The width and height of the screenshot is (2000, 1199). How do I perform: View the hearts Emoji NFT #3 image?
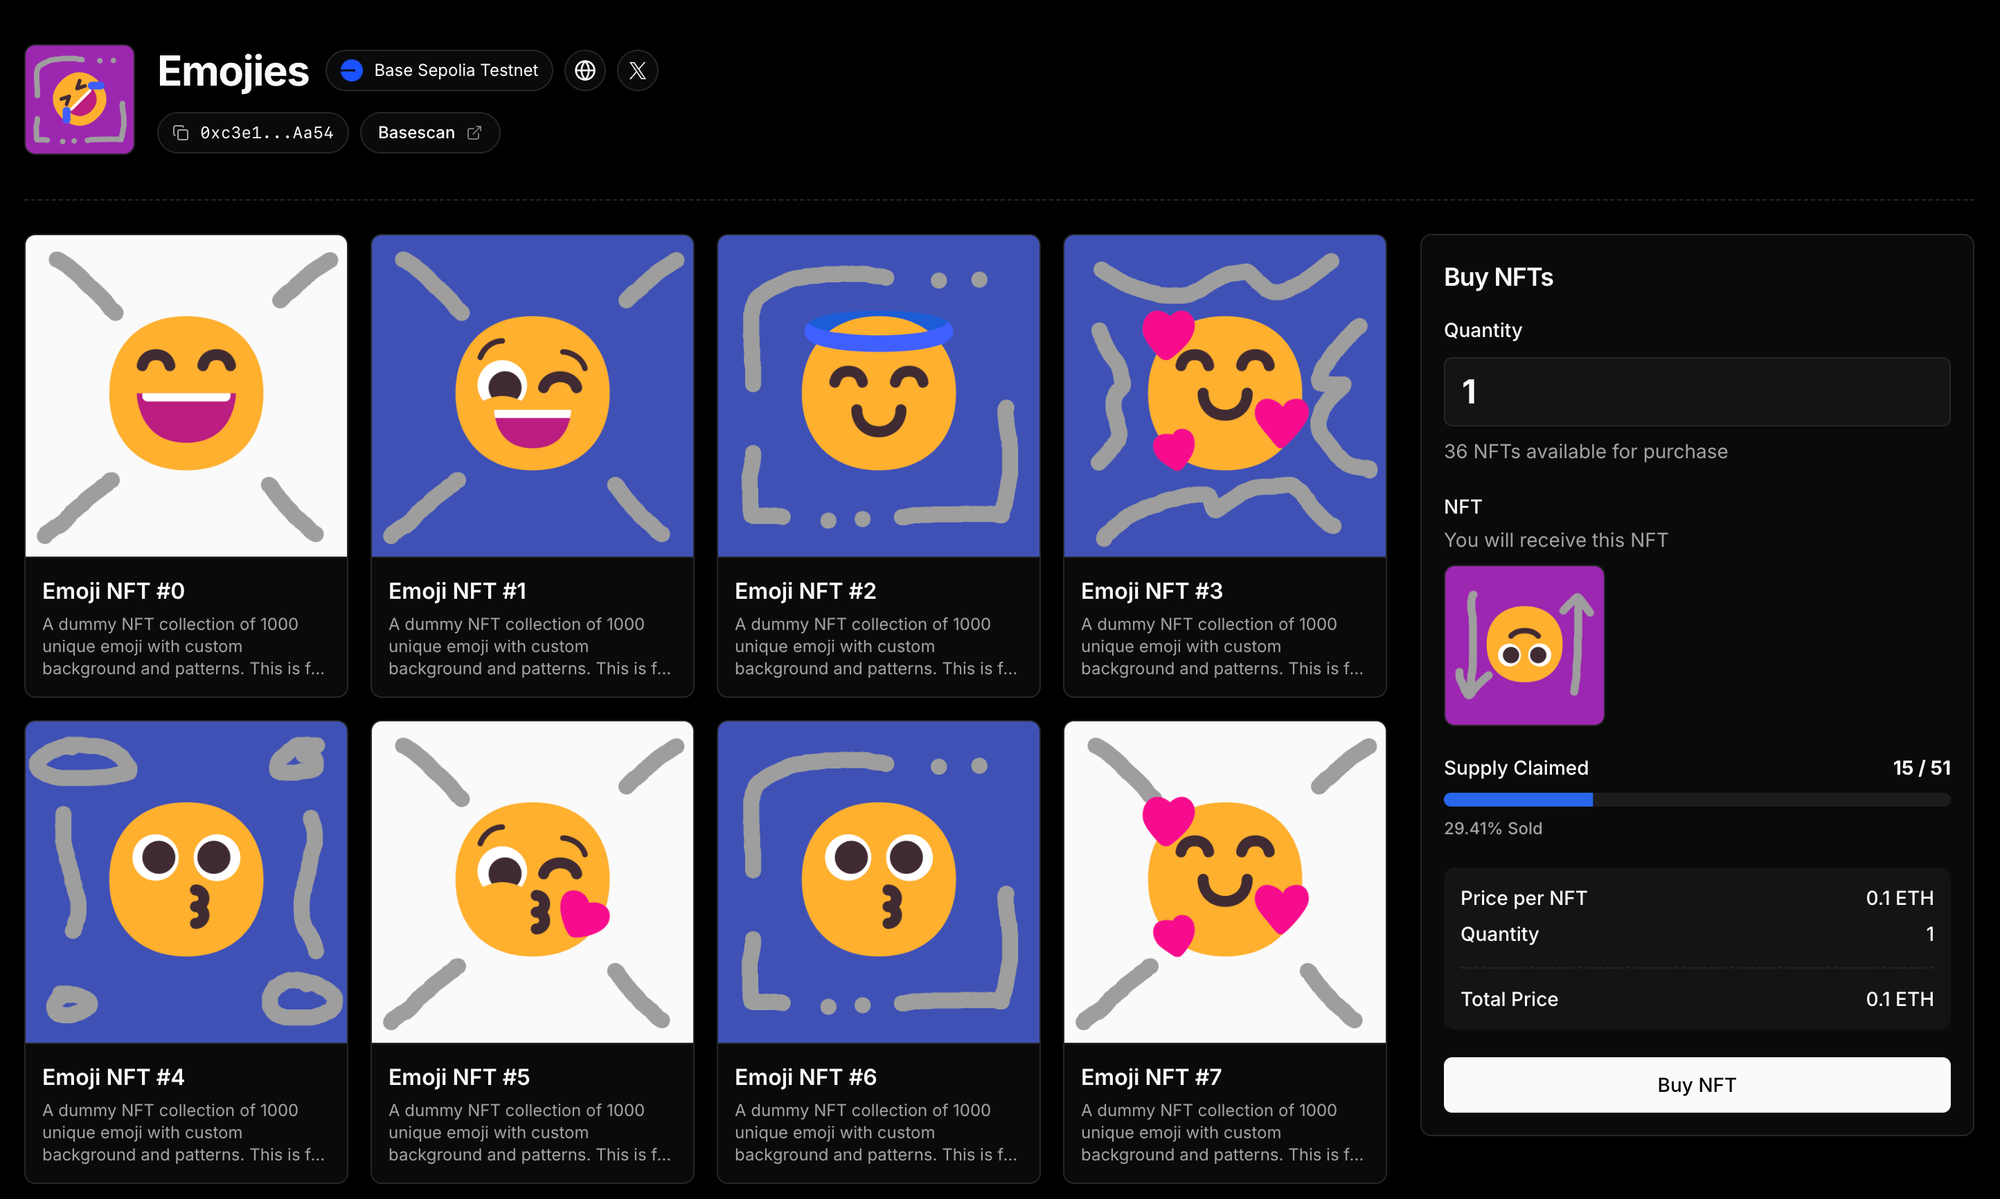pos(1224,396)
